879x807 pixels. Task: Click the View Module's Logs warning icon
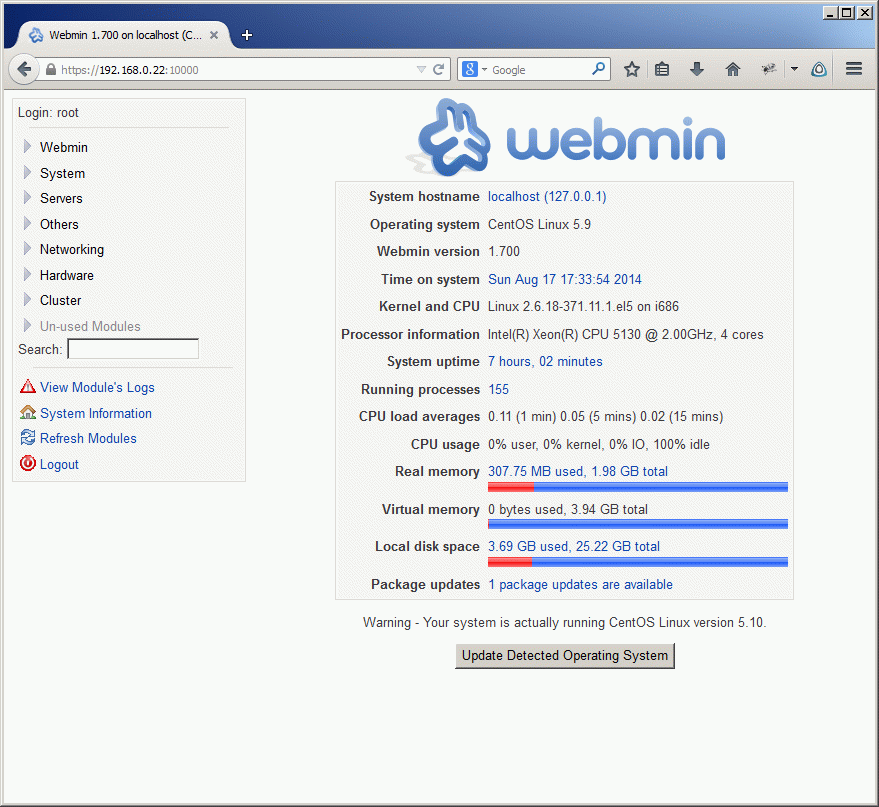(27, 387)
